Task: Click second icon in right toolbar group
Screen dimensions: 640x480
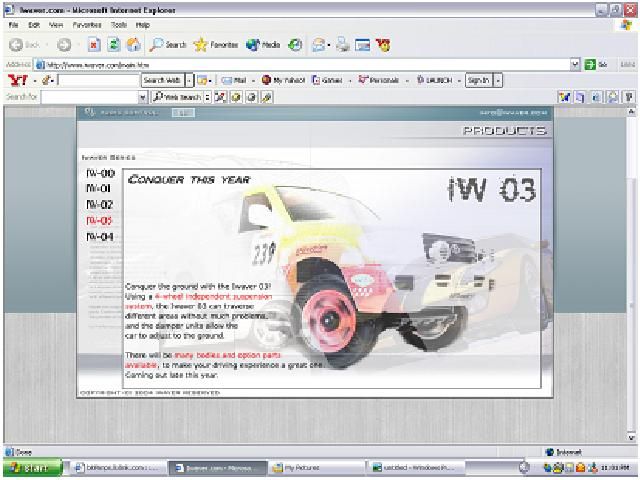Action: point(580,97)
